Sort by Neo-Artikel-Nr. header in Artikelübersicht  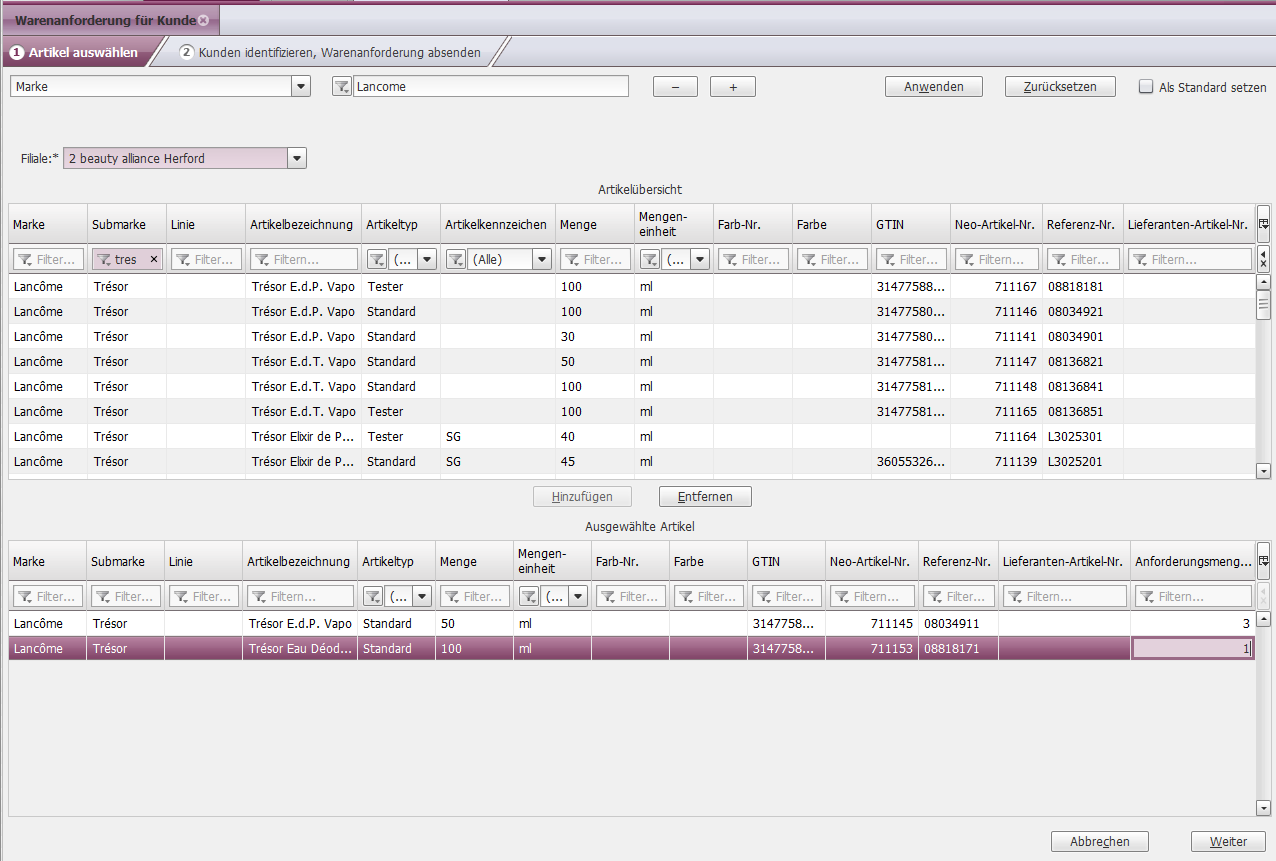pyautogui.click(x=997, y=224)
